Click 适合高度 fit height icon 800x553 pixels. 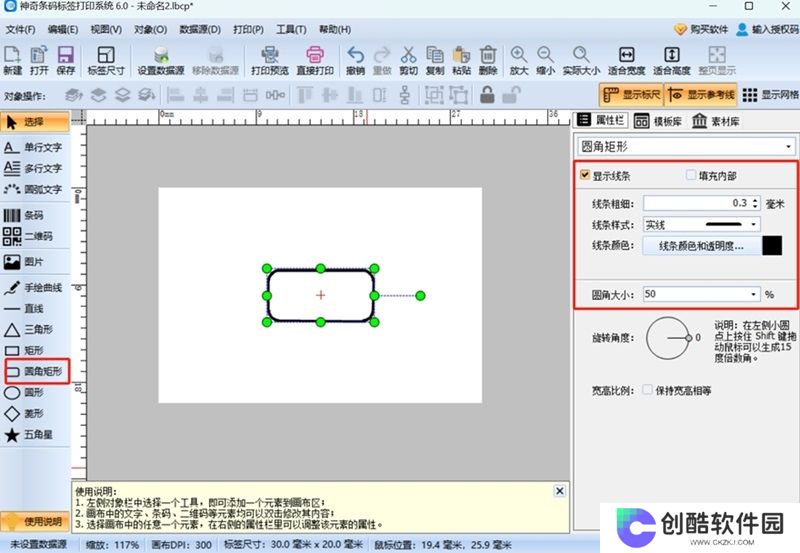671,60
